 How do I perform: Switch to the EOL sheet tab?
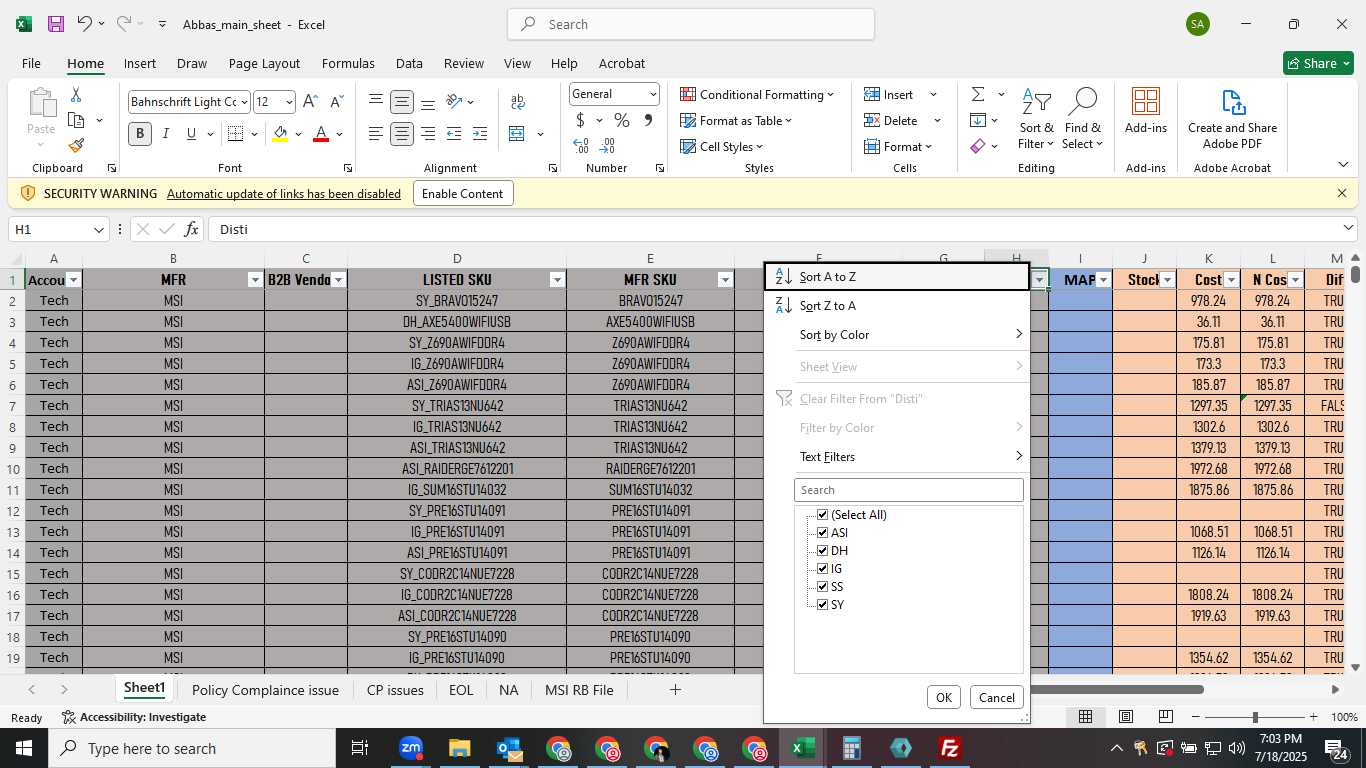tap(461, 690)
